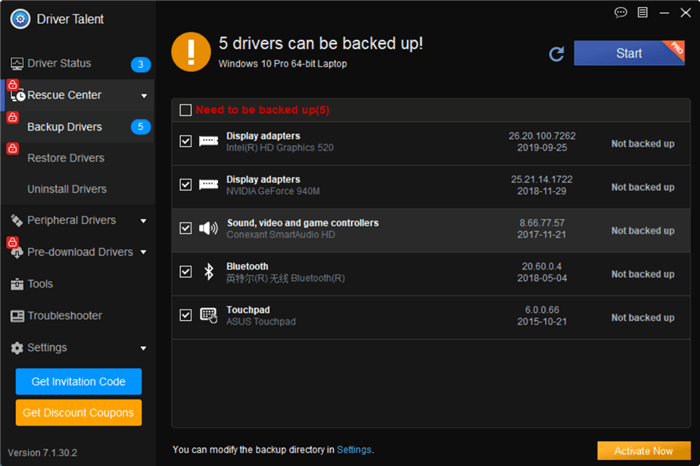
Task: Minimize the Driver Talent window
Action: click(x=664, y=13)
